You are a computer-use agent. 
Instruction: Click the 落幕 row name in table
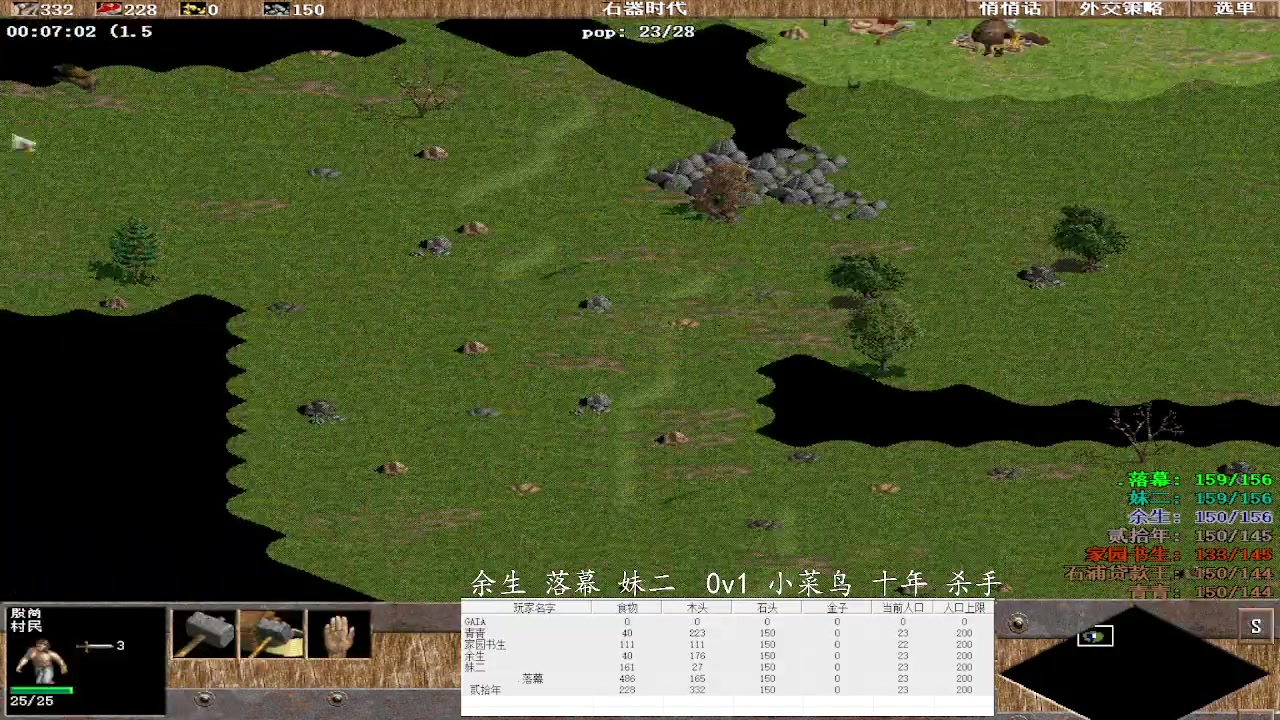pyautogui.click(x=533, y=679)
